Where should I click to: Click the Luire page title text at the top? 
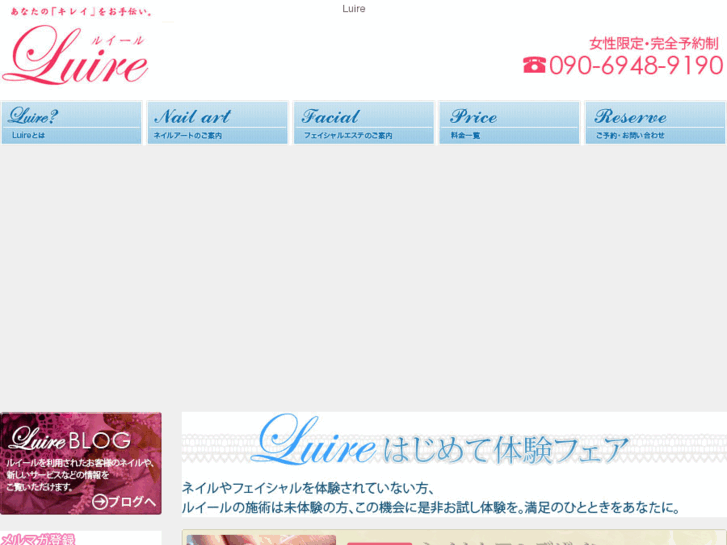point(354,9)
